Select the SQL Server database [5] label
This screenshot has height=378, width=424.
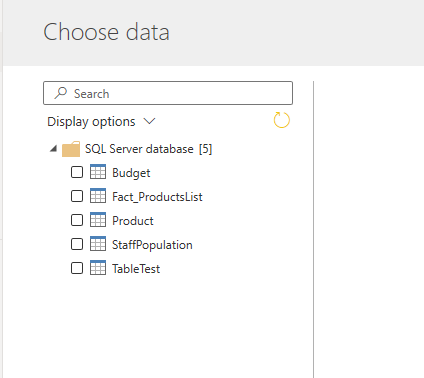point(148,149)
